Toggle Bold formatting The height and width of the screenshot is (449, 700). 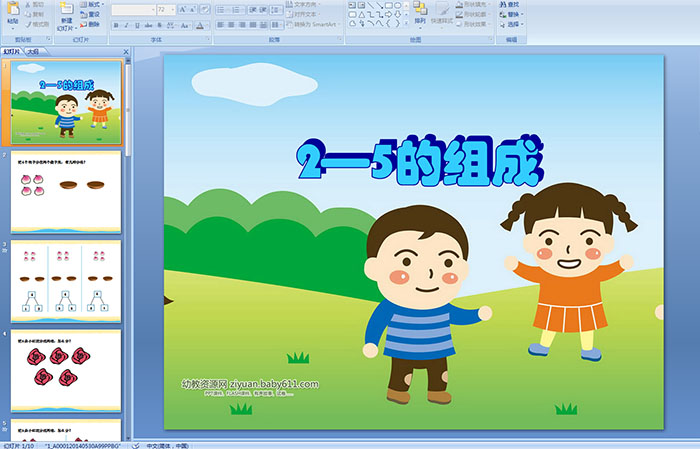click(116, 25)
